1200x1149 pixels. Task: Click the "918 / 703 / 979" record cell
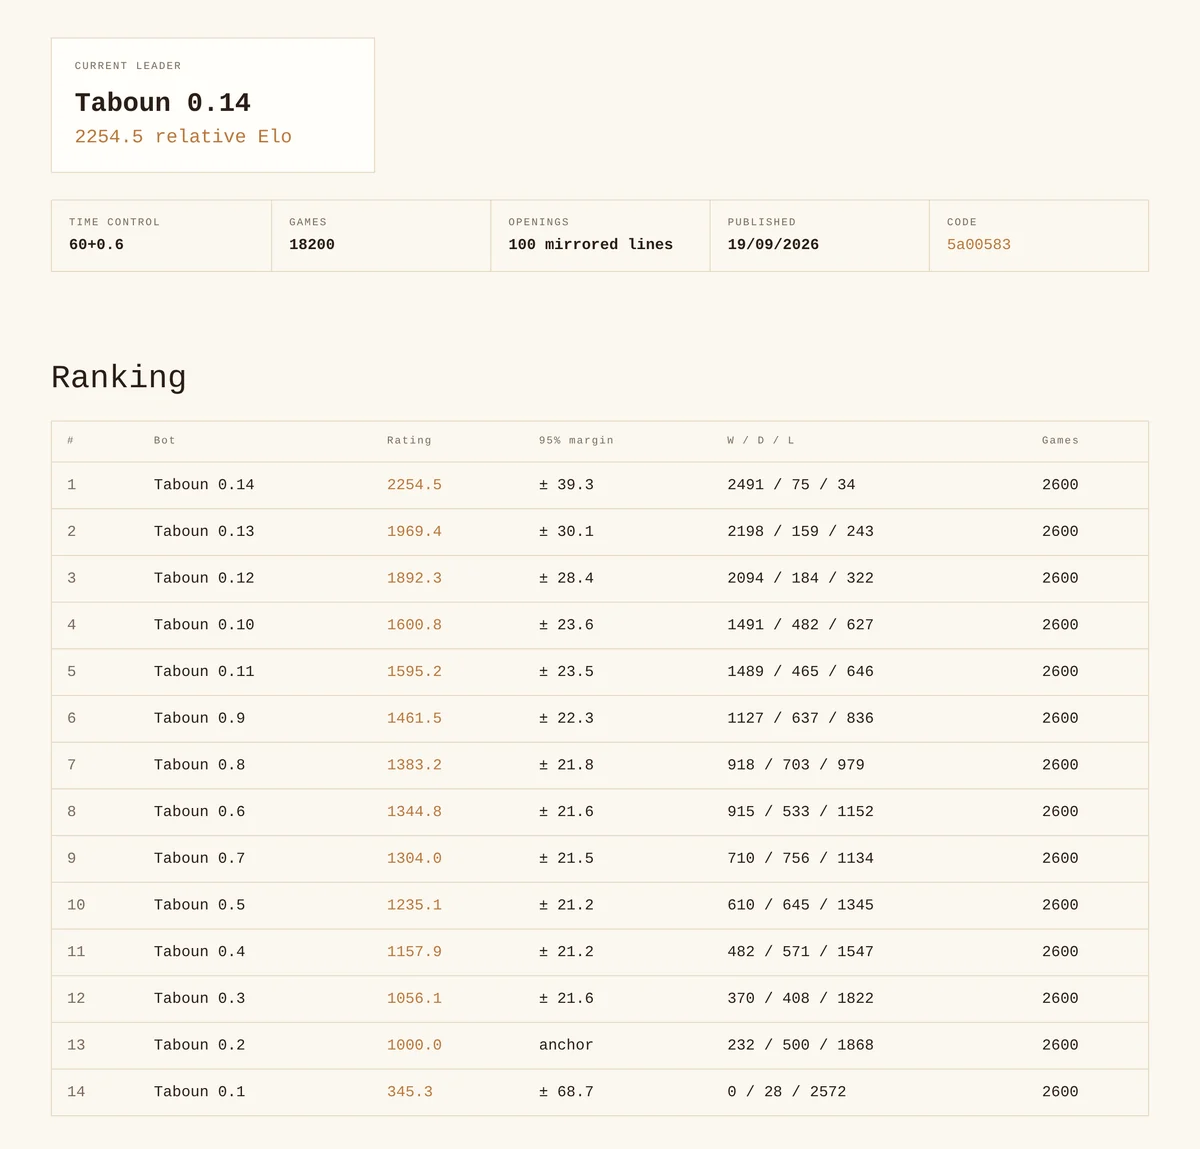pos(796,765)
